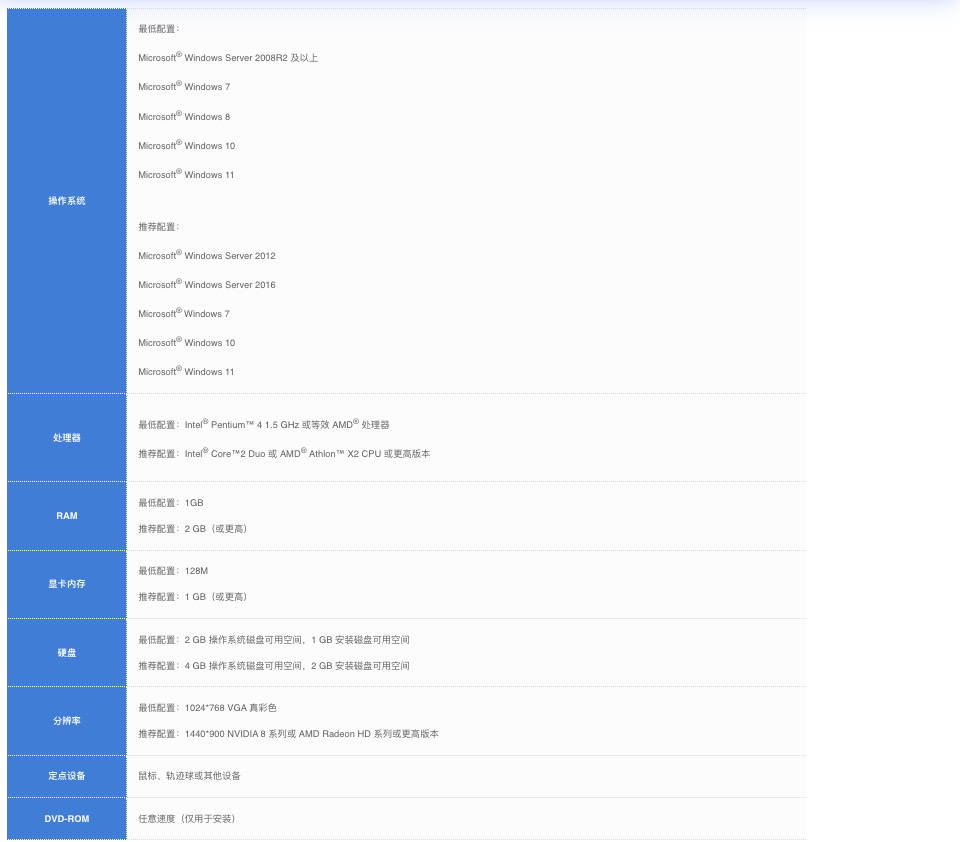Select the 硬盘 row header cell
The width and height of the screenshot is (960, 842).
pos(67,653)
